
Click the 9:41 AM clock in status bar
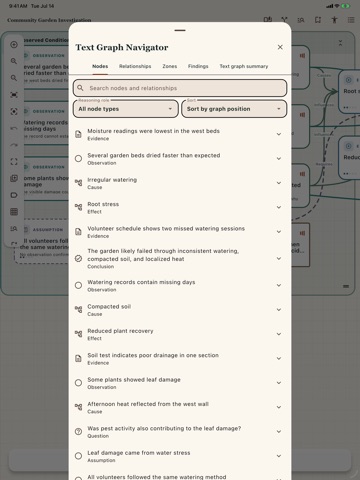click(17, 6)
